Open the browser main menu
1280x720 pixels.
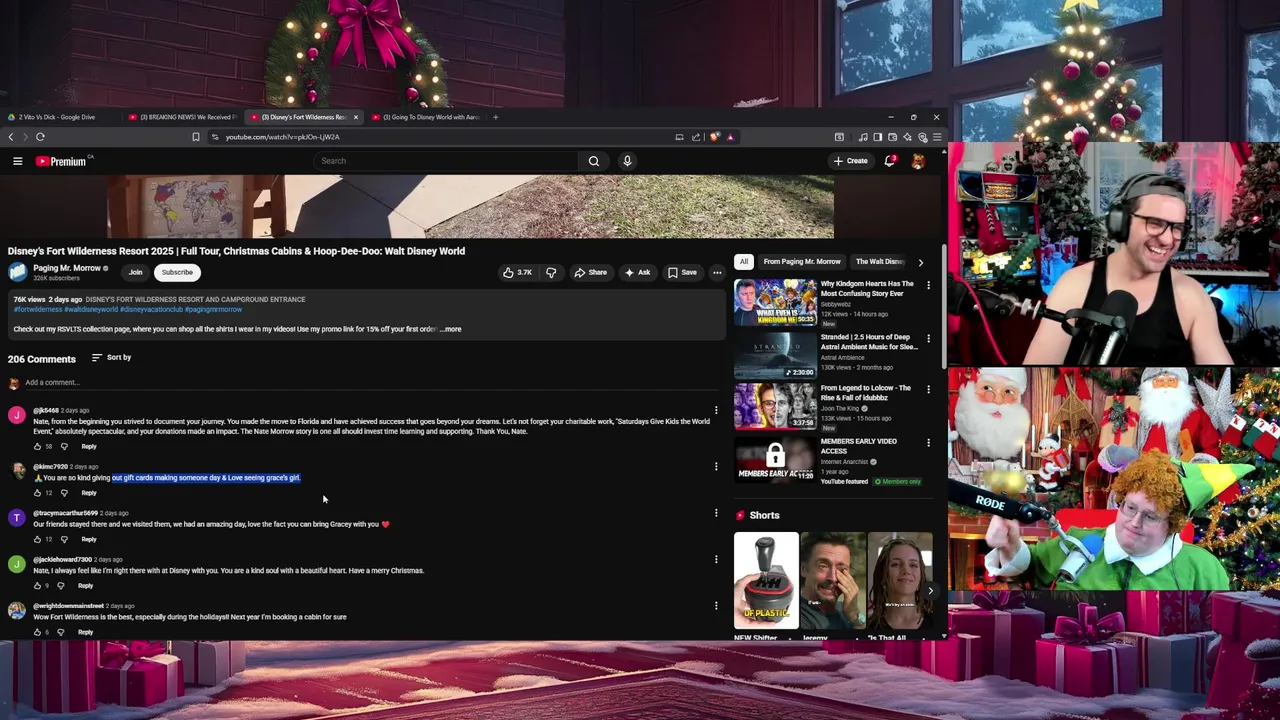pos(937,137)
